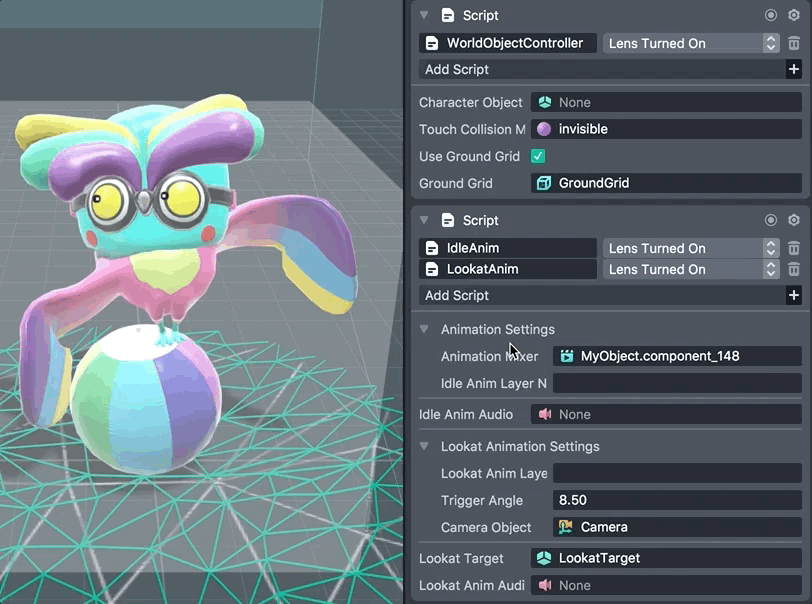Click the purple invisible material swatch

coord(544,129)
